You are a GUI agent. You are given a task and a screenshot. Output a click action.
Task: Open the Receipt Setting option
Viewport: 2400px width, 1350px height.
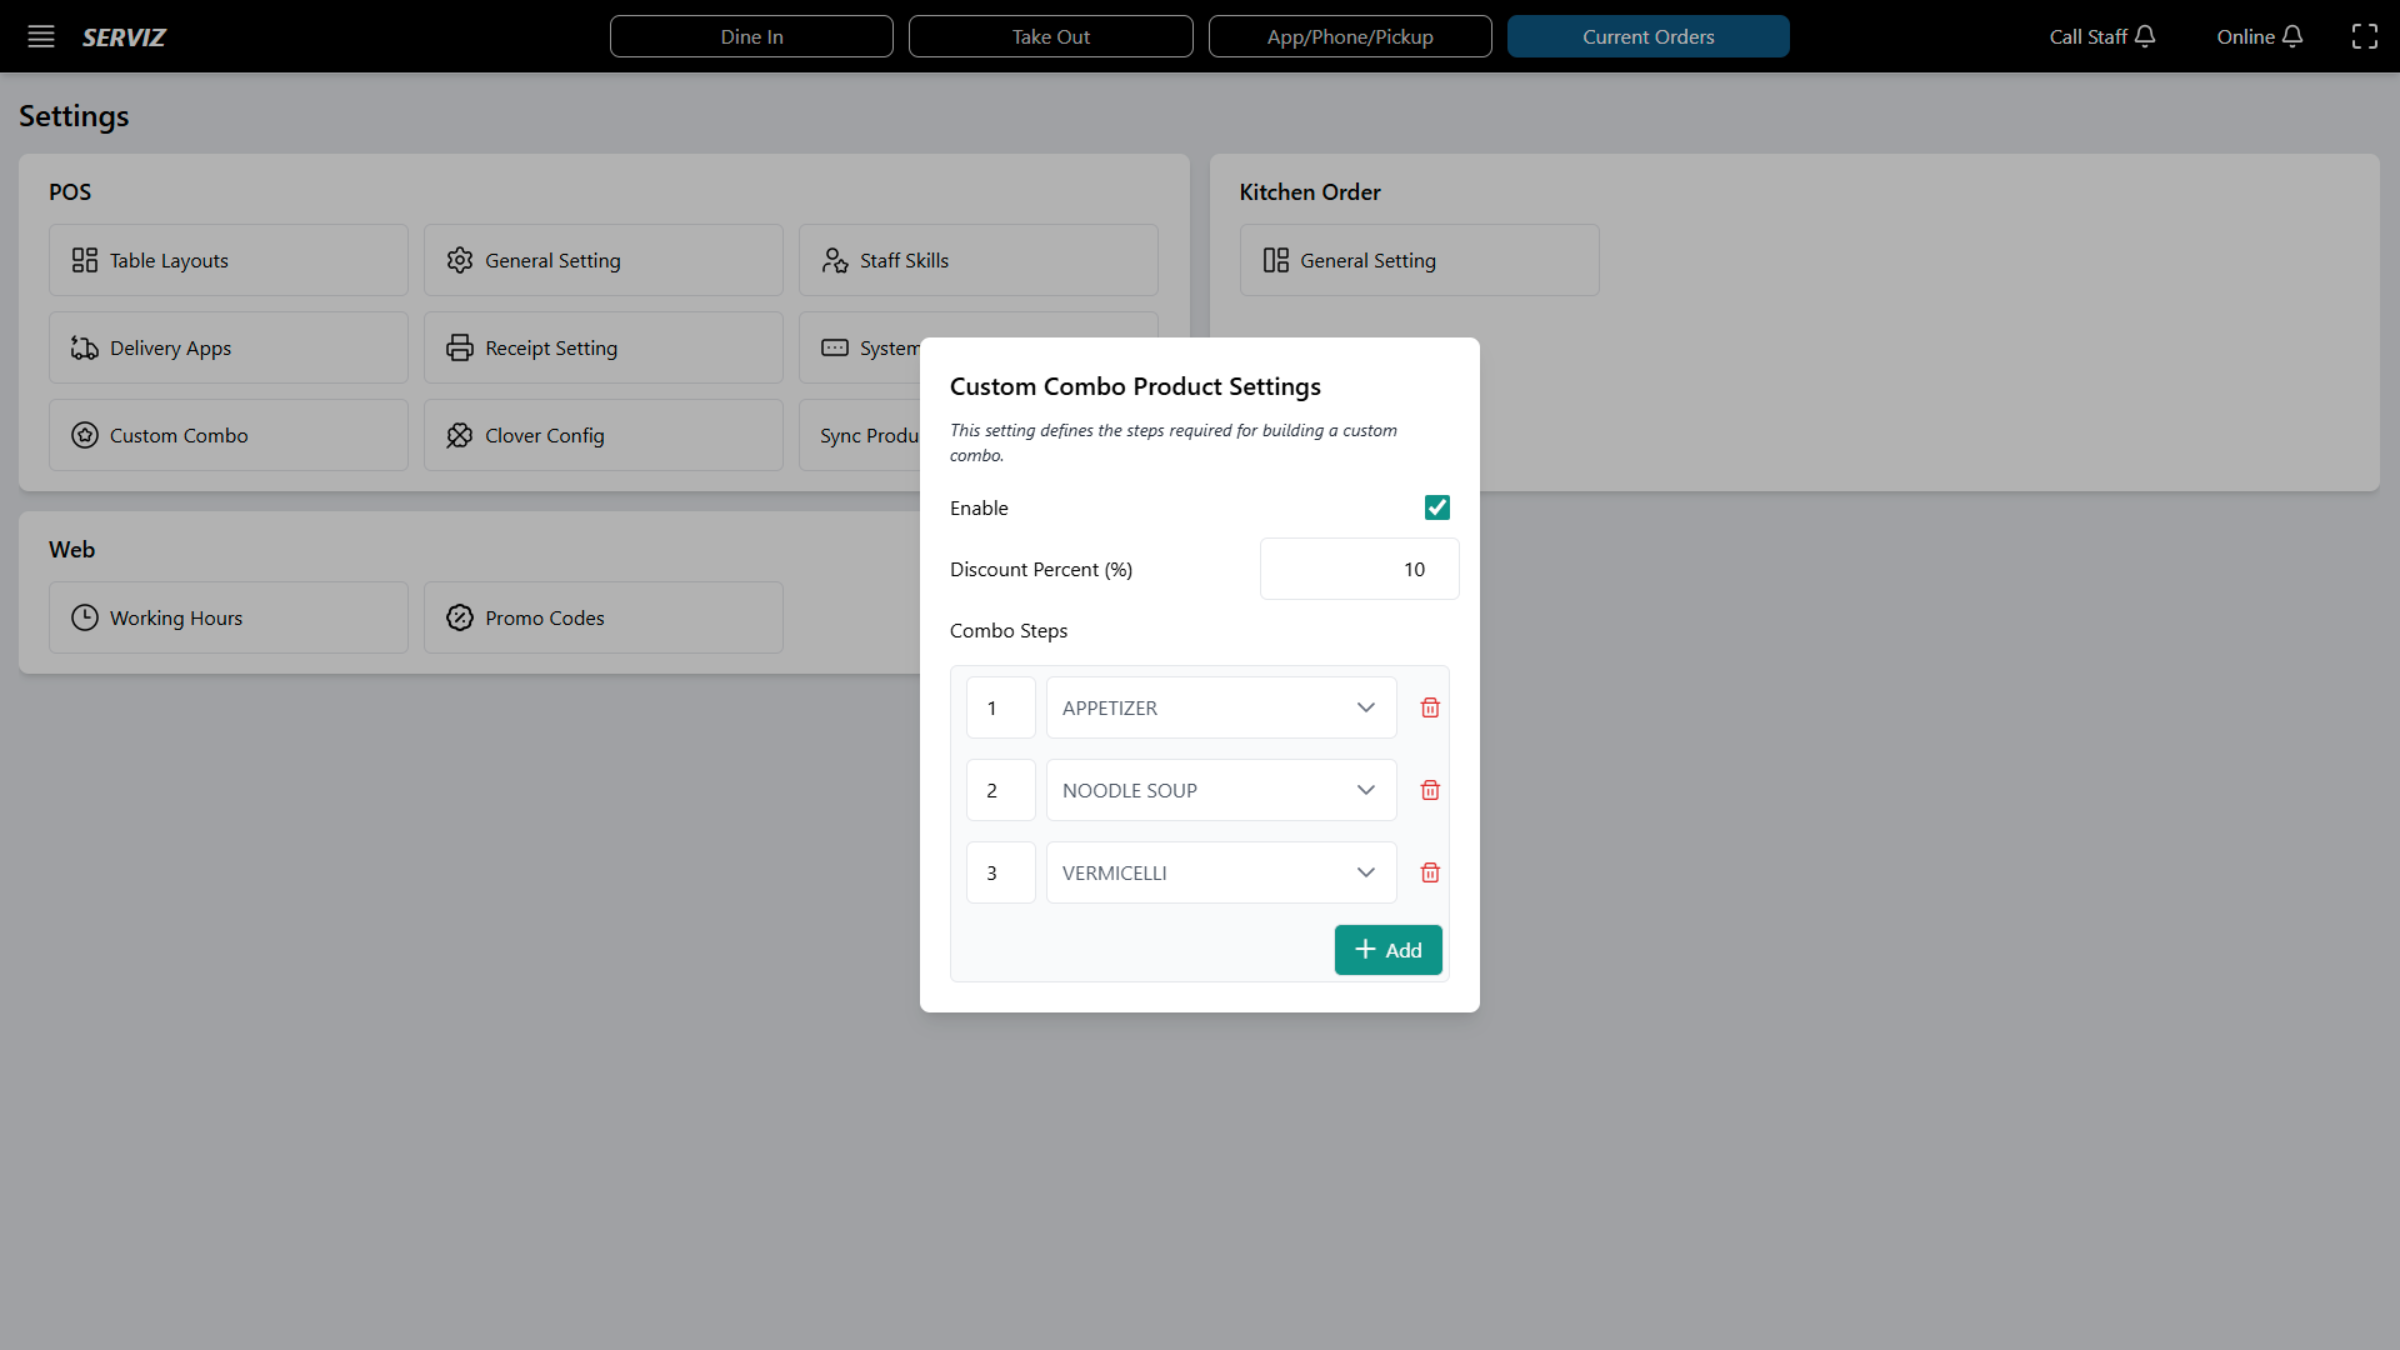[603, 348]
